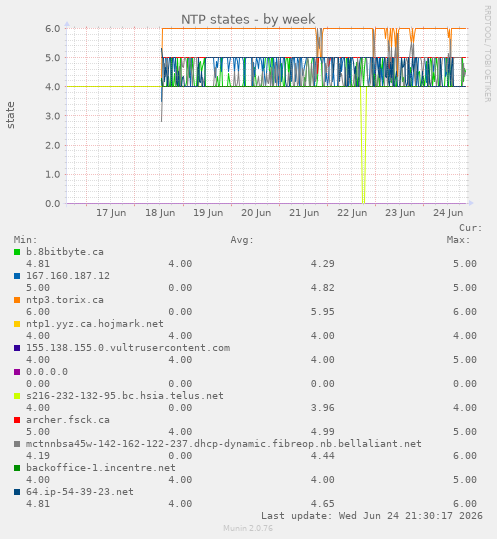Select the backoffice-1.incentre.net legend label
Screen dimensions: 497x539
(101, 468)
